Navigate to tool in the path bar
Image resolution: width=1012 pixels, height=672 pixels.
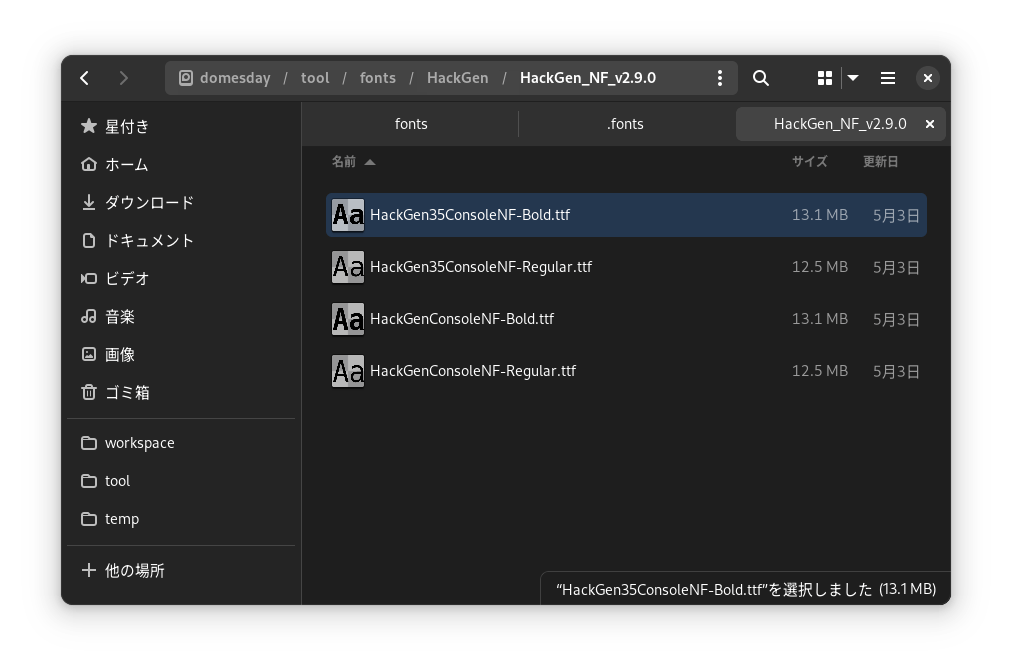click(315, 78)
